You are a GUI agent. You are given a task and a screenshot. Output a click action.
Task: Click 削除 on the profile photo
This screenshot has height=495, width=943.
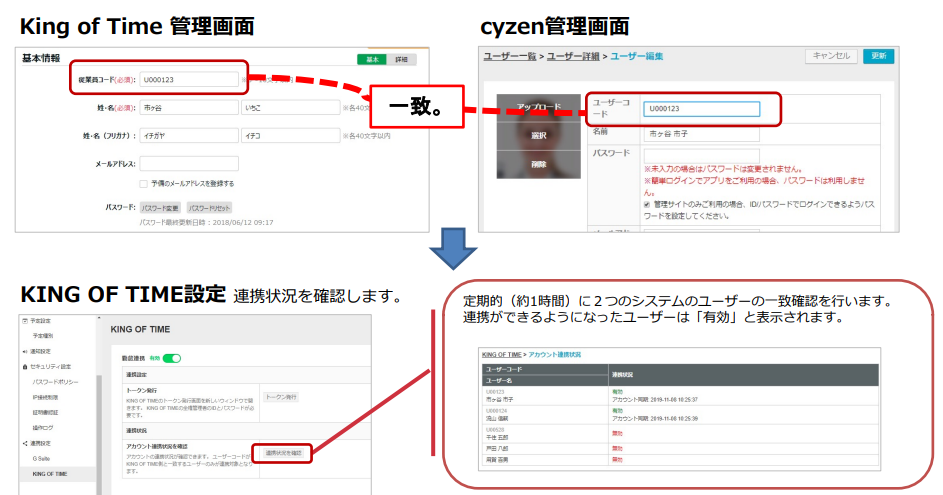tap(539, 164)
